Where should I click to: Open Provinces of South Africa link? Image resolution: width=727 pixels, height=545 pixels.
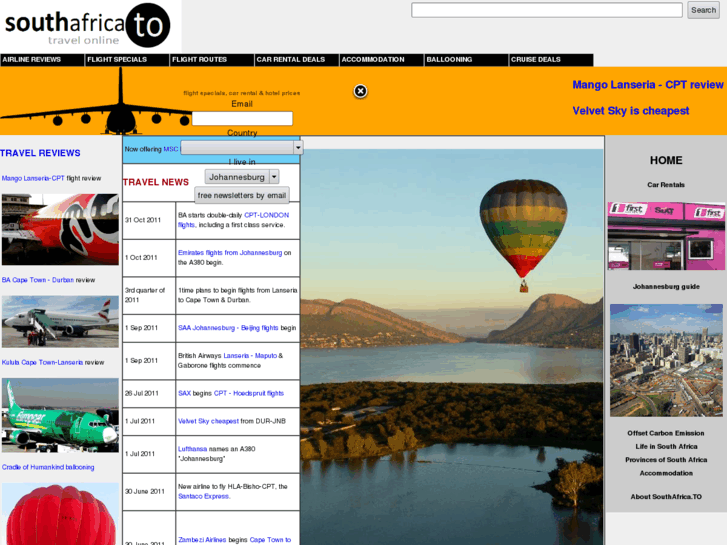pos(666,460)
